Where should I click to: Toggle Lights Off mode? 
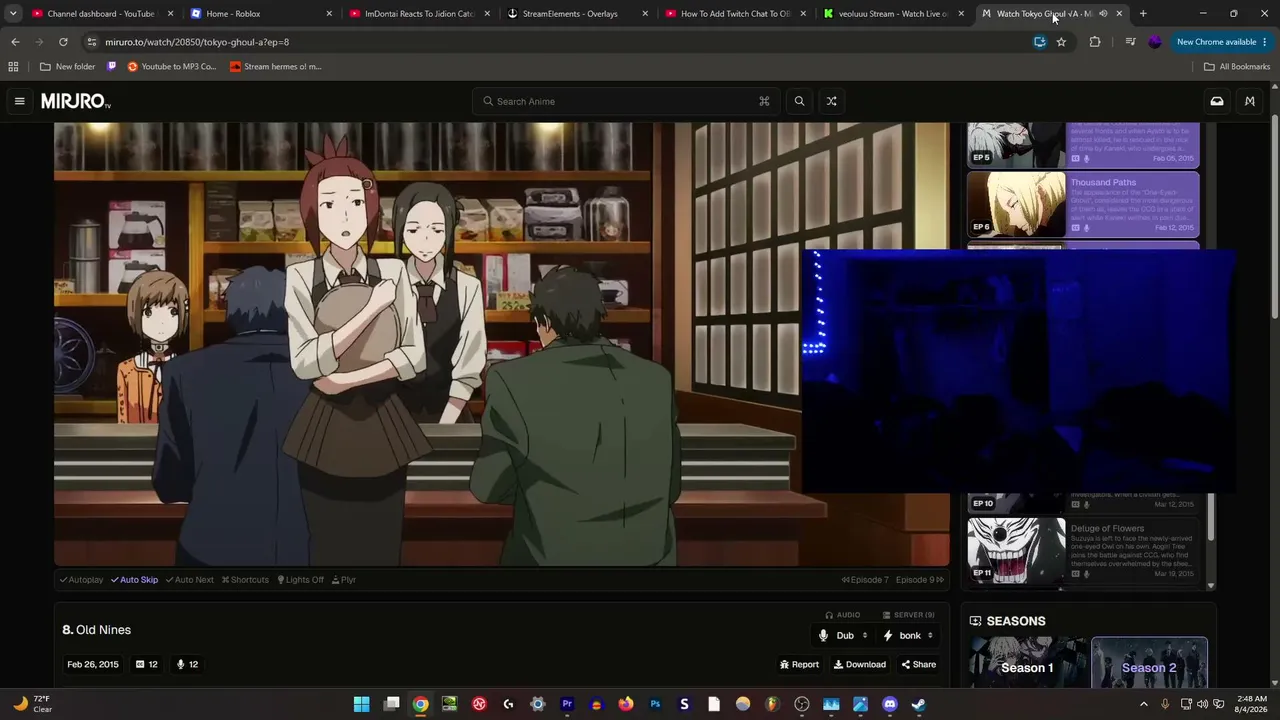(x=300, y=580)
